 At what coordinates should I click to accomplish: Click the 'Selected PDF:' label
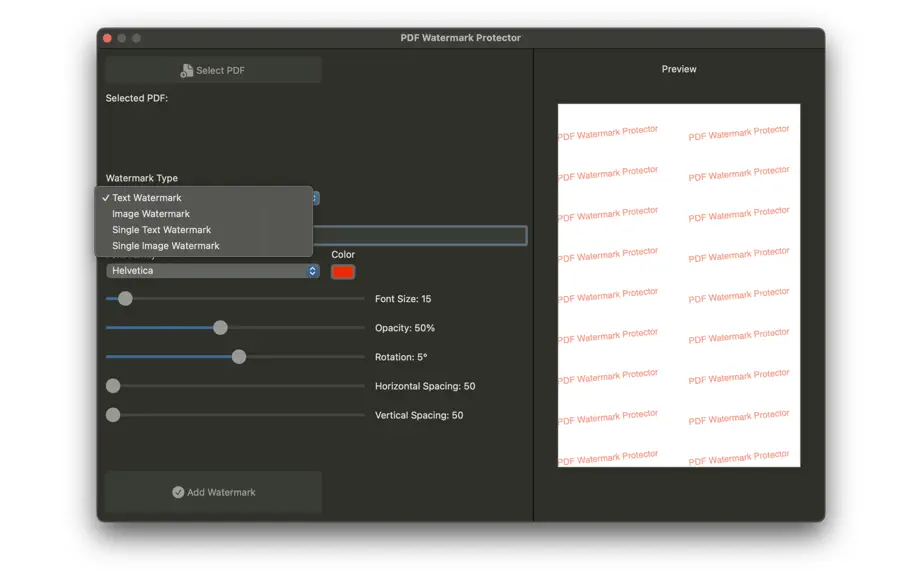(x=136, y=98)
